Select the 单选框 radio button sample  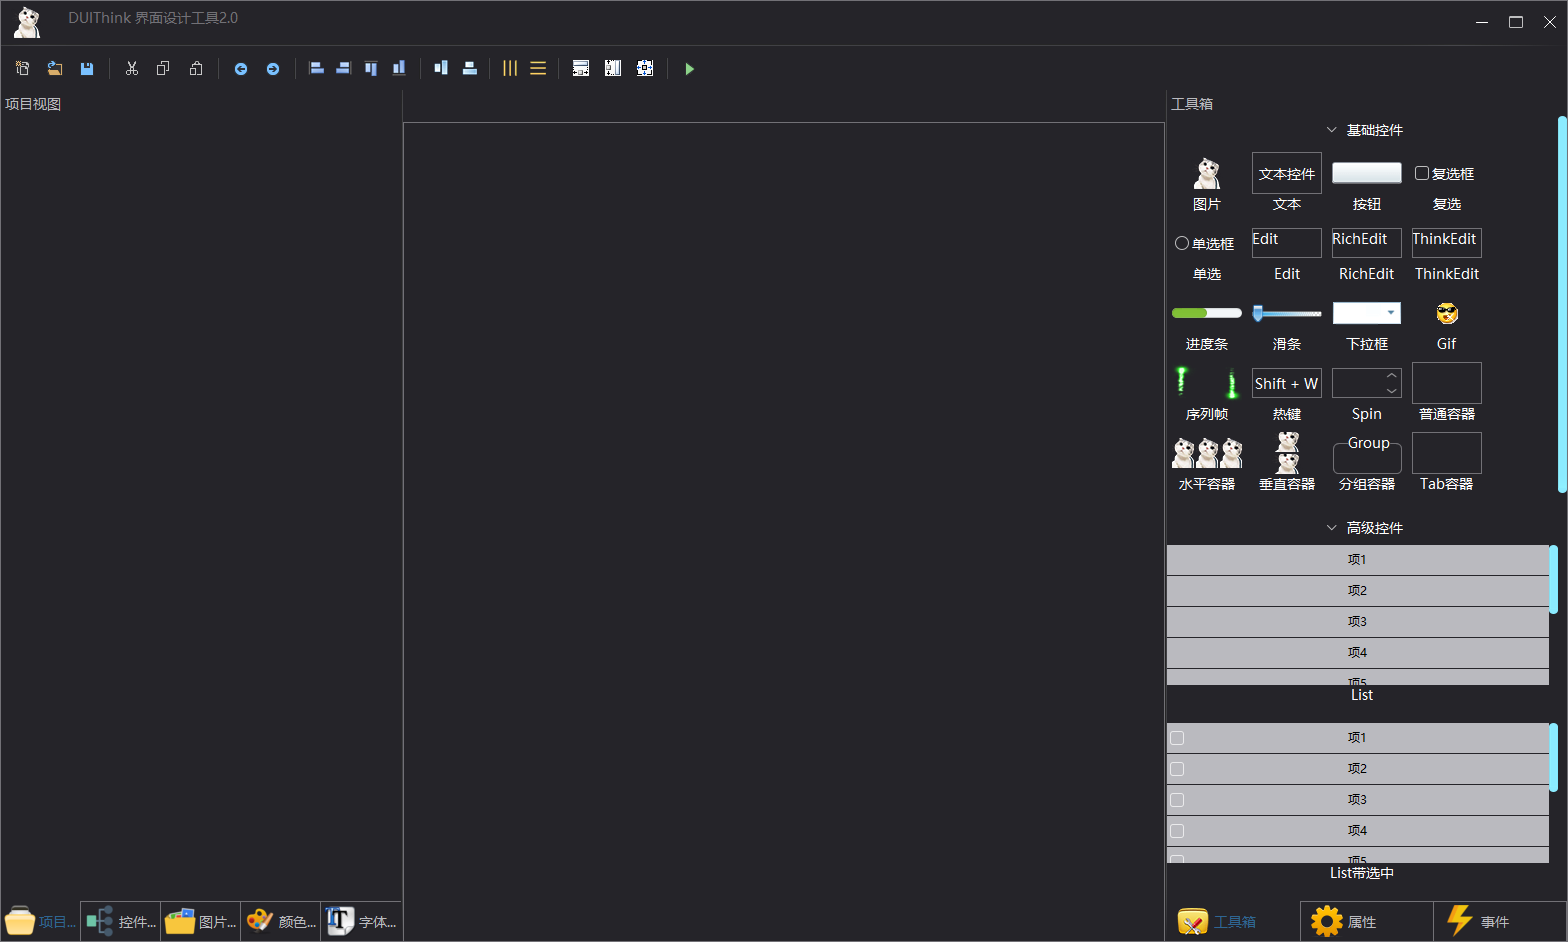coord(1182,243)
